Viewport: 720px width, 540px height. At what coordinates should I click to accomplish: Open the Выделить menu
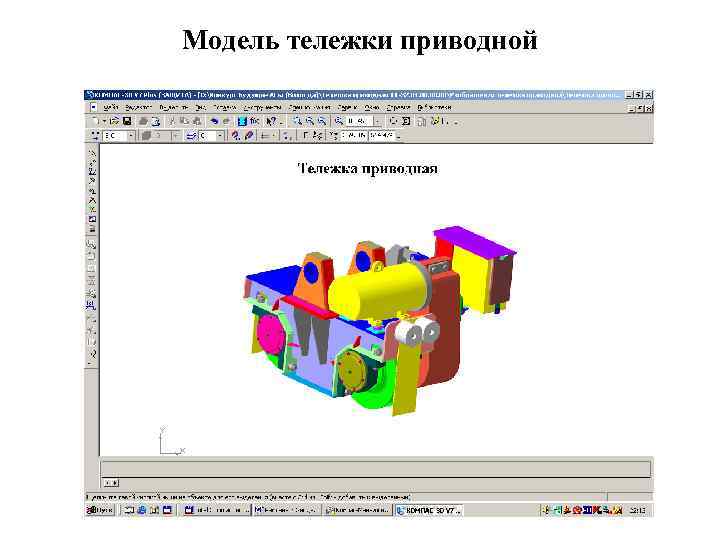click(174, 107)
